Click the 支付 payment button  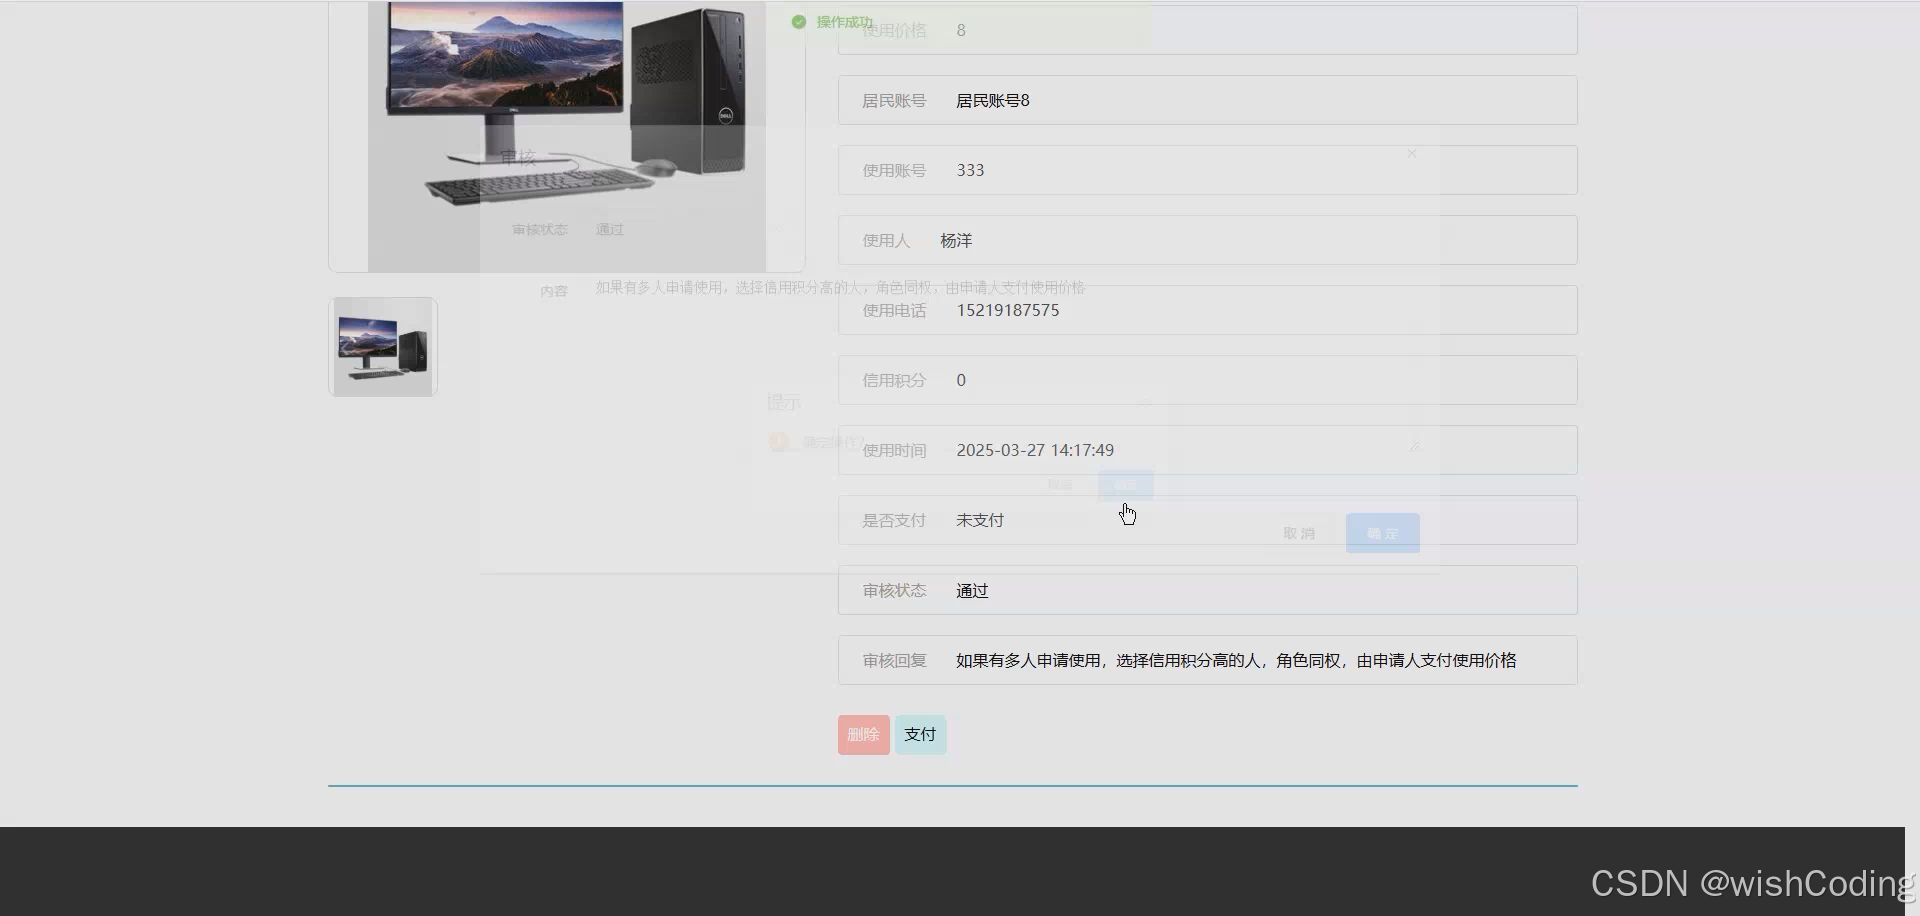pyautogui.click(x=919, y=733)
